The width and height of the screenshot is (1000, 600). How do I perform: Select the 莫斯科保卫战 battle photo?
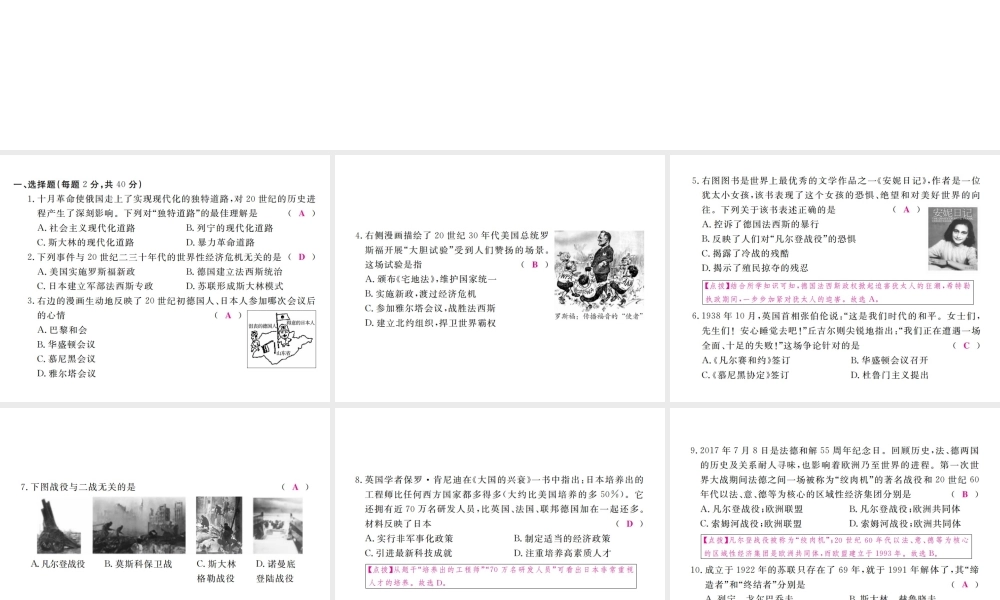[139, 525]
